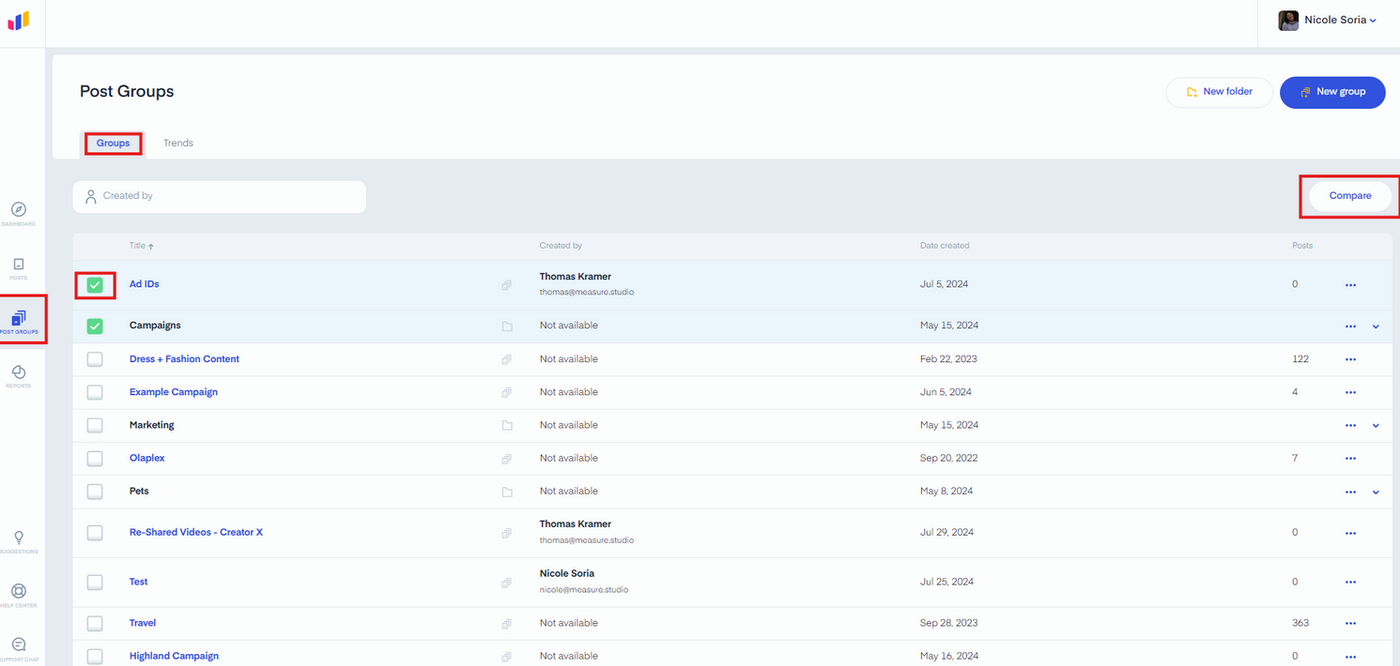This screenshot has height=666, width=1400.
Task: Click the Posts column header
Action: click(x=1302, y=245)
